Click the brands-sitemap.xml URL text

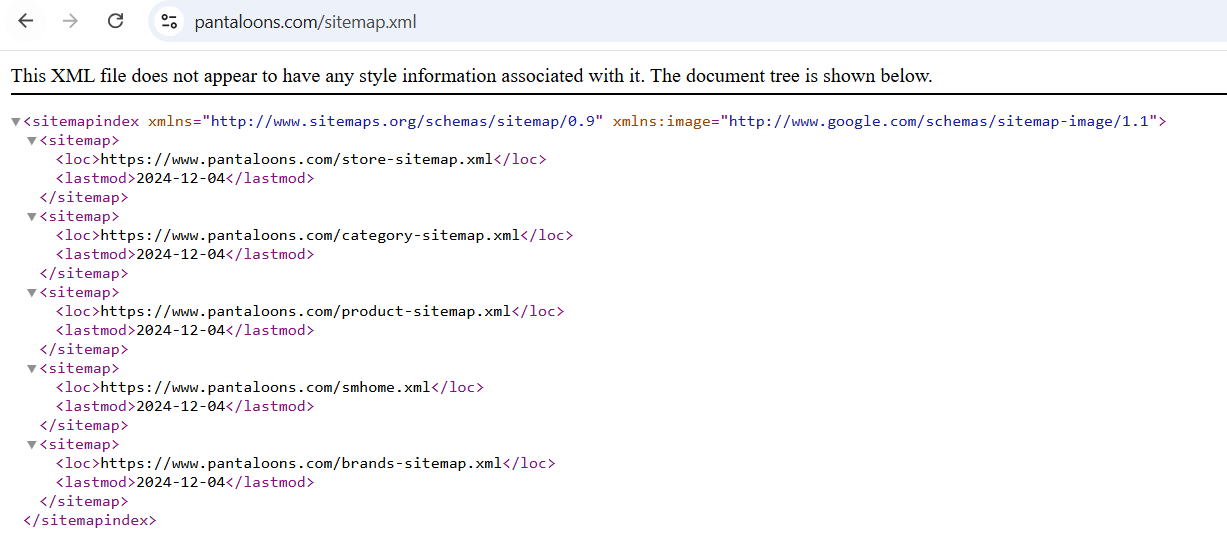tap(302, 463)
